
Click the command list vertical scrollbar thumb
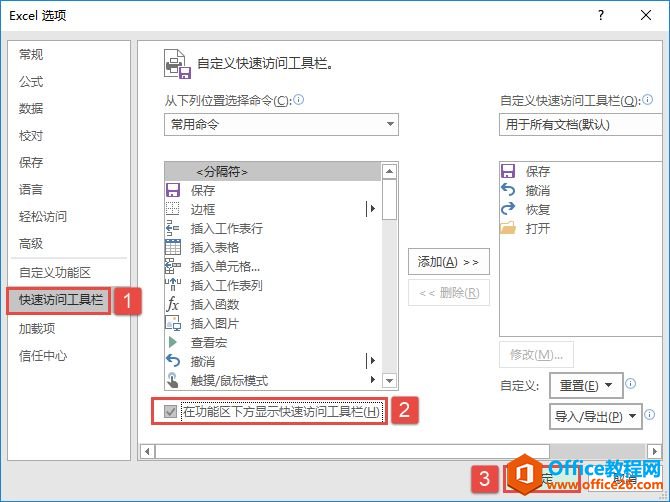[389, 200]
